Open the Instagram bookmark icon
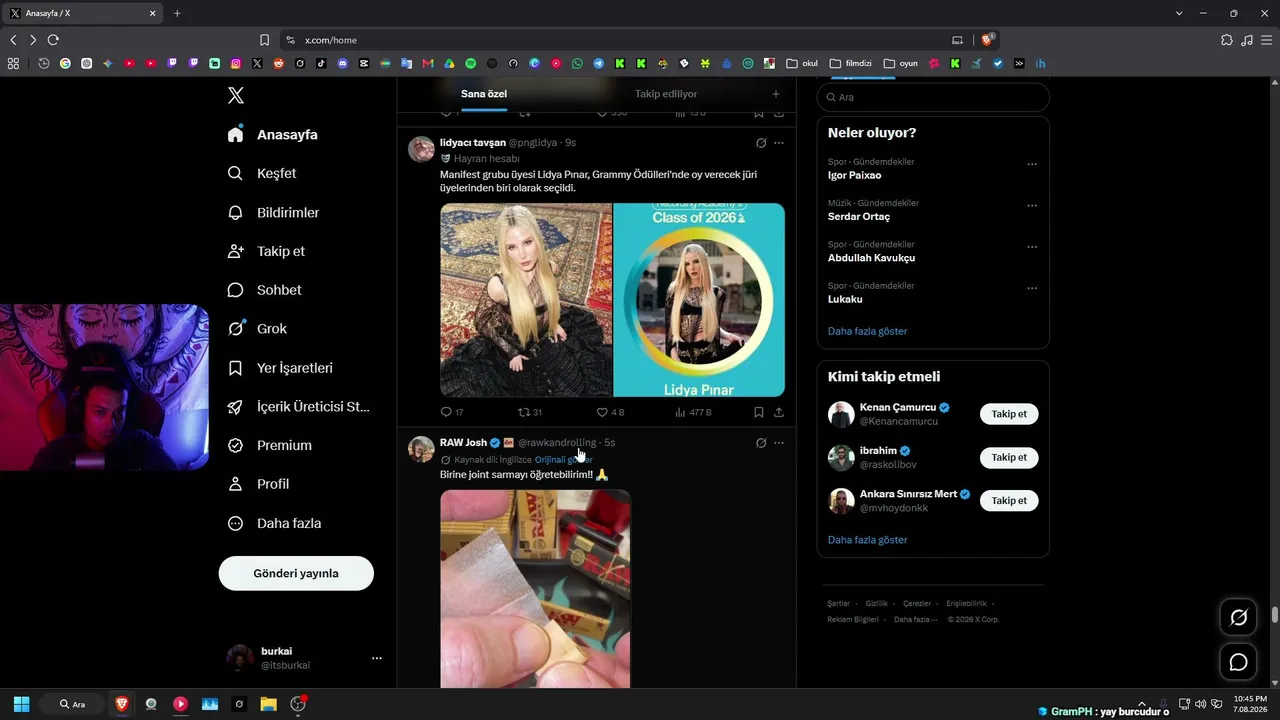This screenshot has width=1280, height=720. pyautogui.click(x=236, y=63)
